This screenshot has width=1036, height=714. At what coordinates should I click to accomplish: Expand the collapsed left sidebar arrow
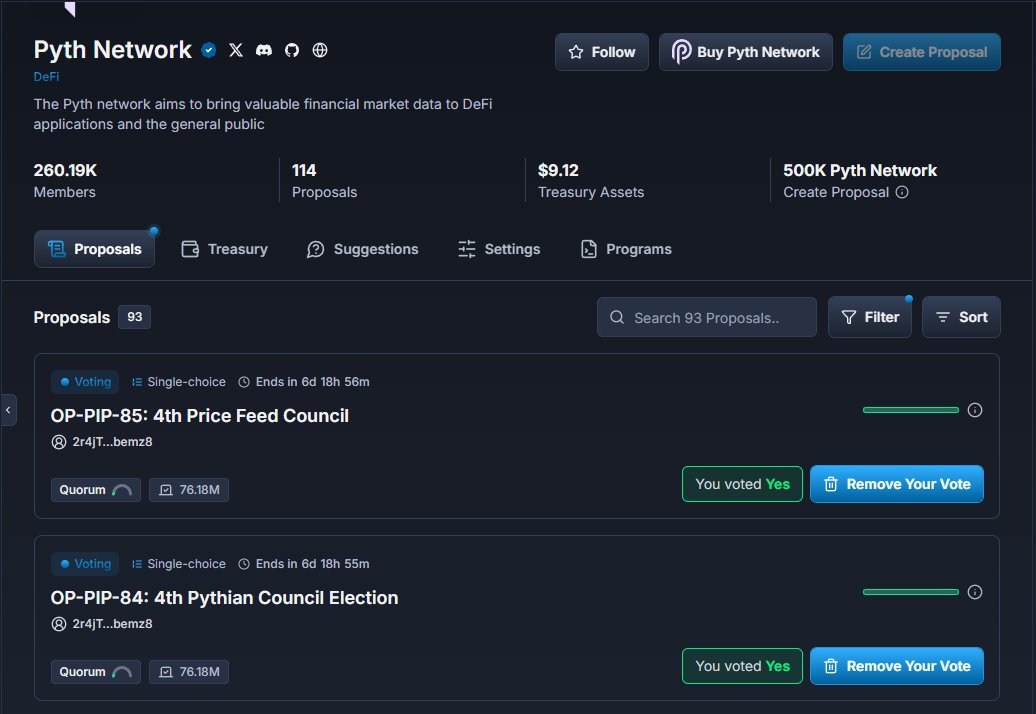(x=8, y=410)
